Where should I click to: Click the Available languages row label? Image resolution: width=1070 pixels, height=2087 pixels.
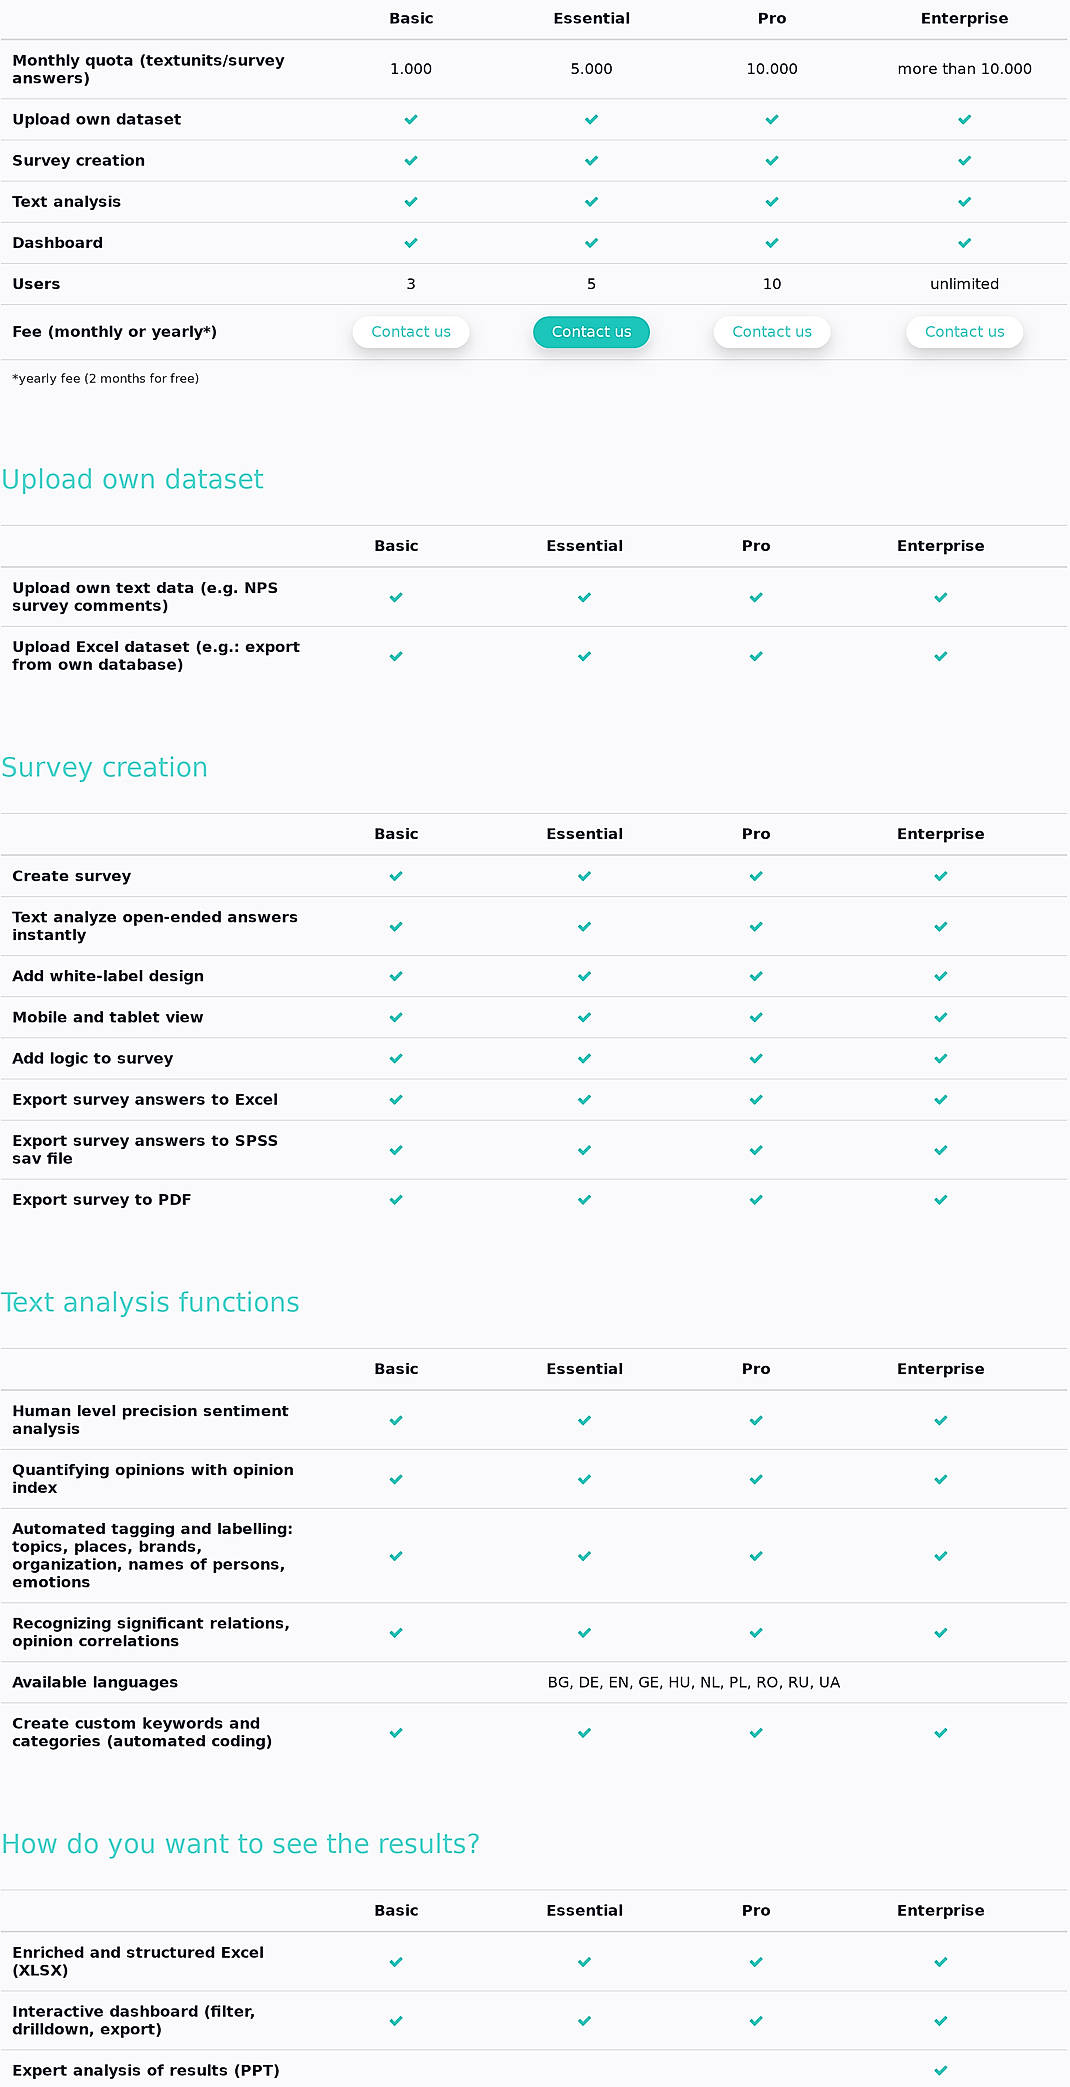pyautogui.click(x=95, y=1682)
